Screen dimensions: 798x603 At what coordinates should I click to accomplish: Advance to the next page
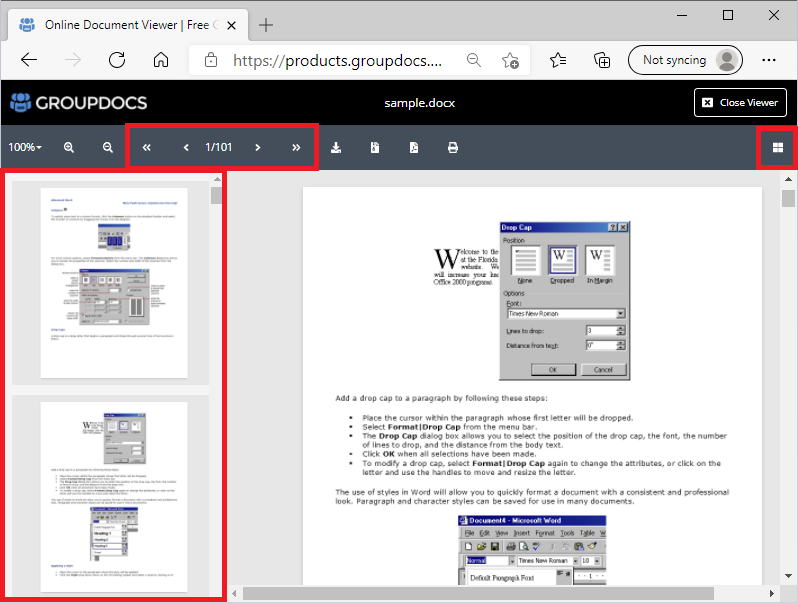[258, 147]
